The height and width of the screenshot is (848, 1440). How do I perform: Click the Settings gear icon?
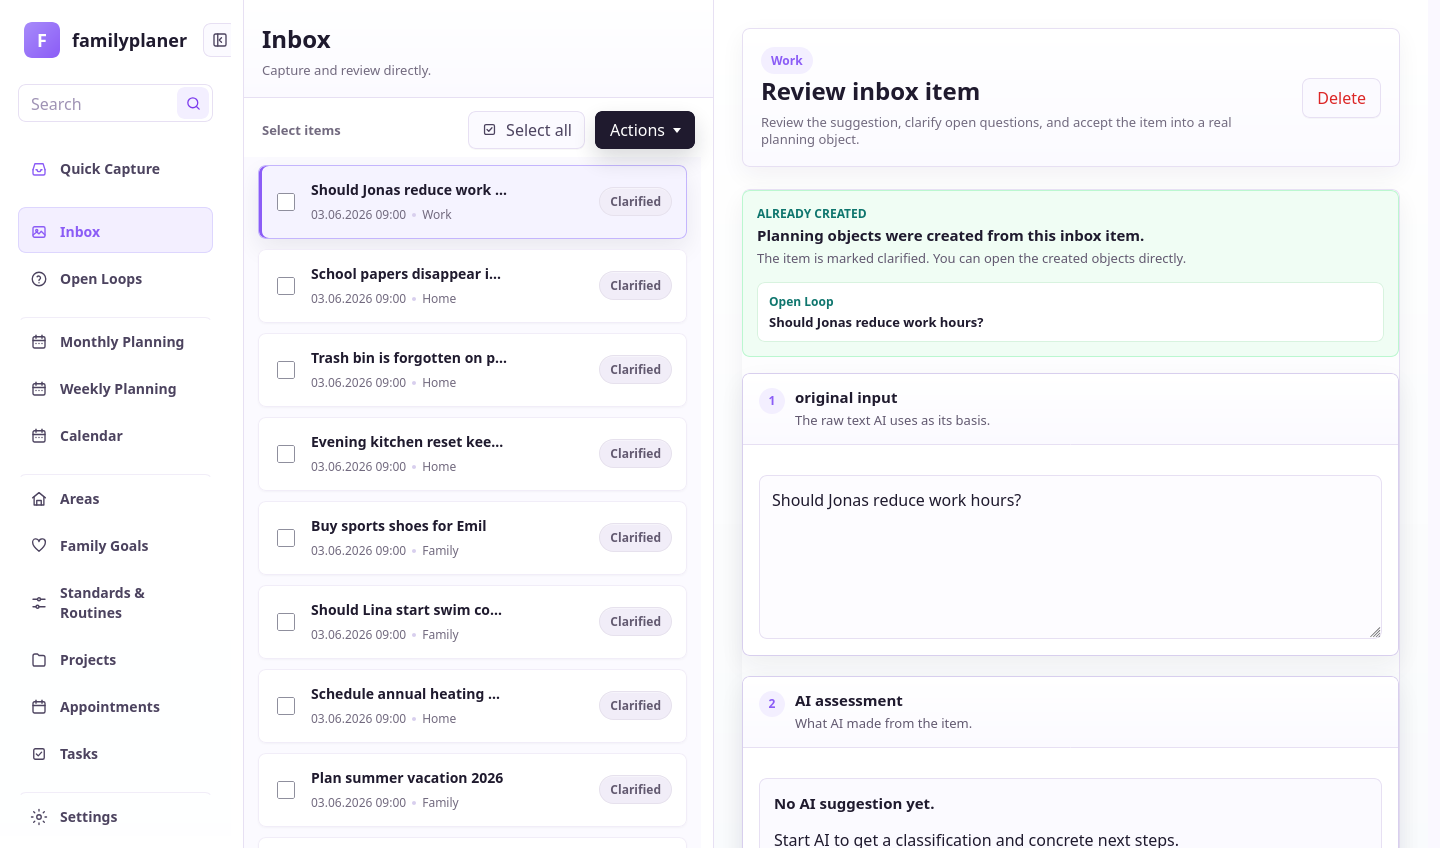[39, 817]
